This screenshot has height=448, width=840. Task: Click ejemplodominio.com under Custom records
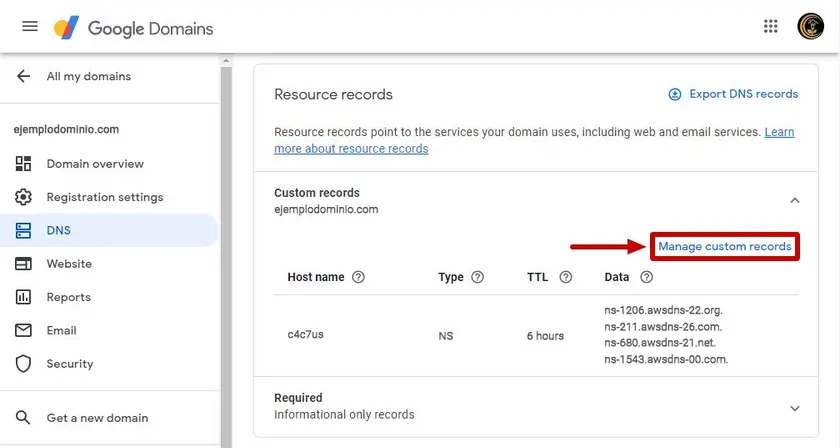click(326, 209)
